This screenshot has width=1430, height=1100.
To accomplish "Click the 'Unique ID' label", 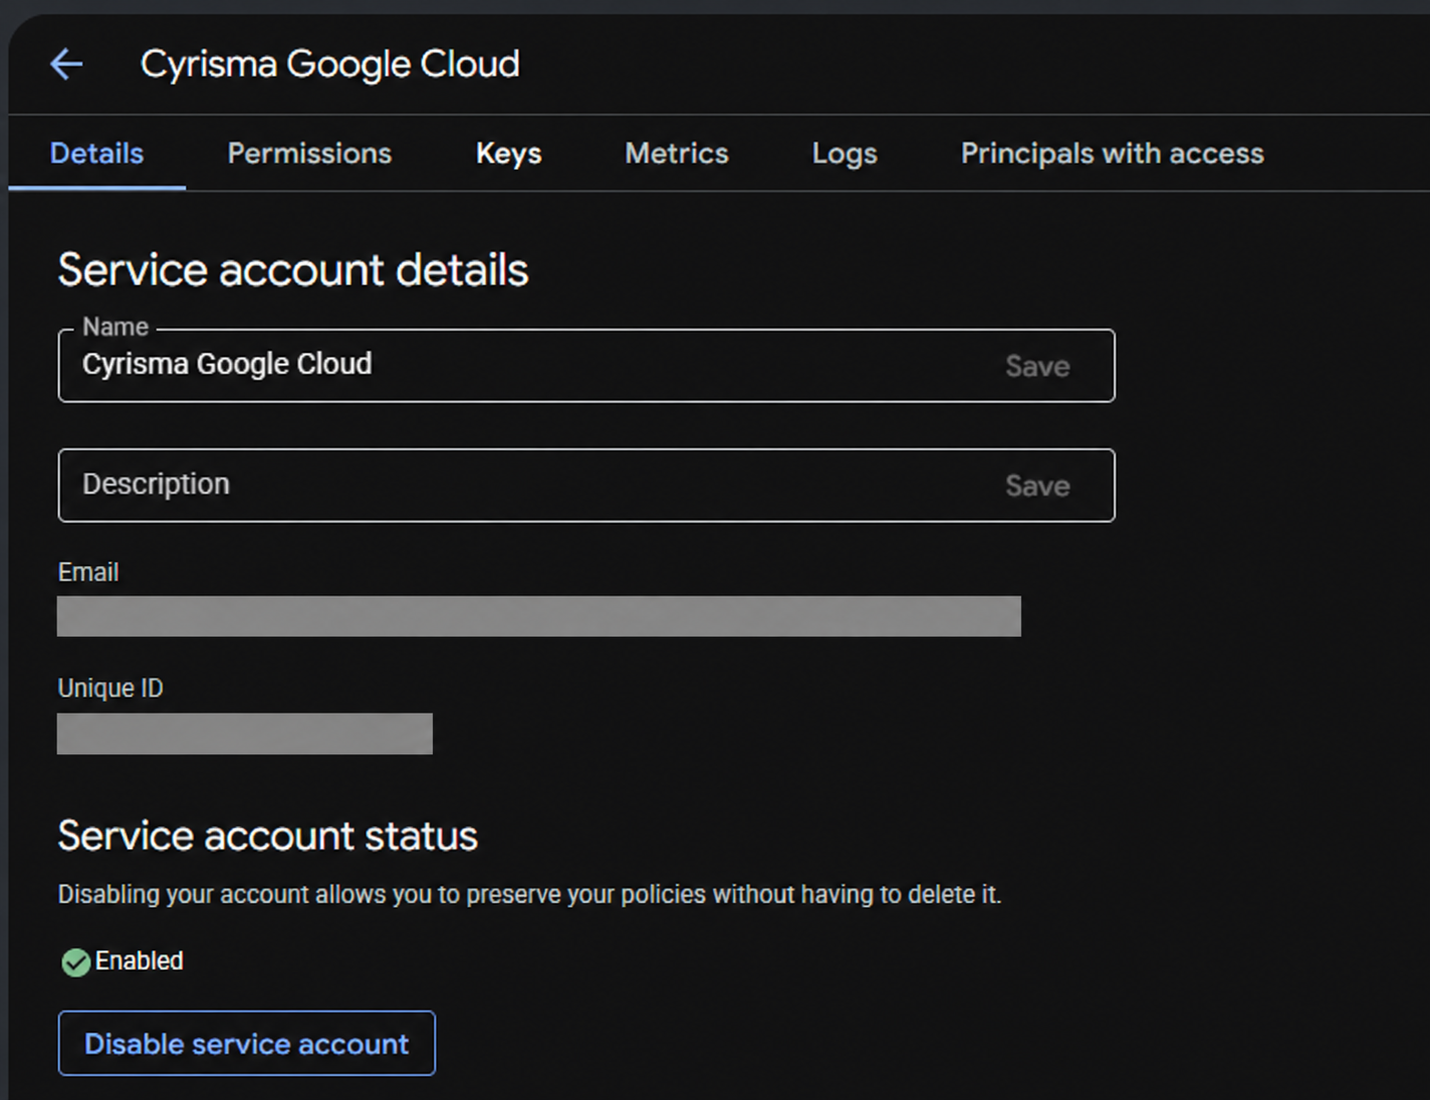I will [110, 688].
